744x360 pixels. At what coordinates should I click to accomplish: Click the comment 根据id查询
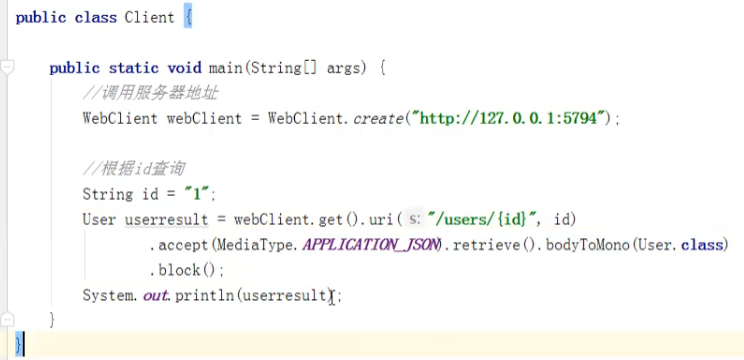point(134,168)
